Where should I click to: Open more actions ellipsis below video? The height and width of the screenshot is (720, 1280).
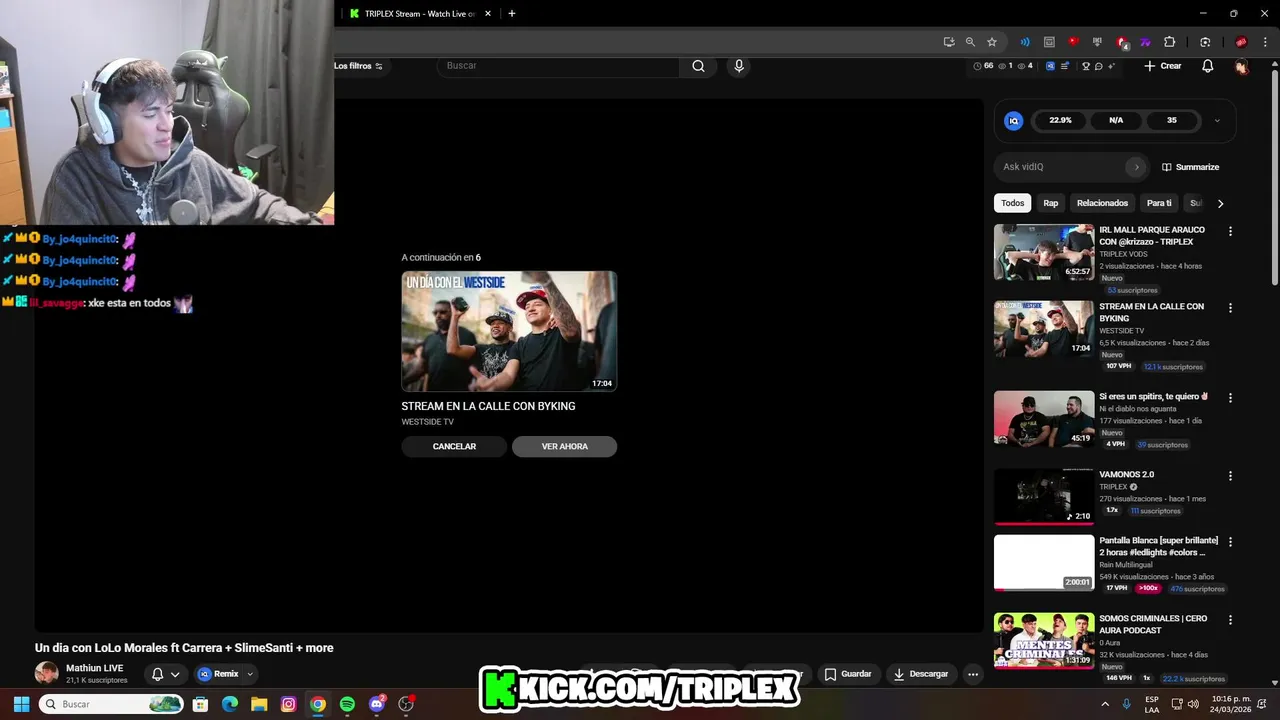click(973, 674)
